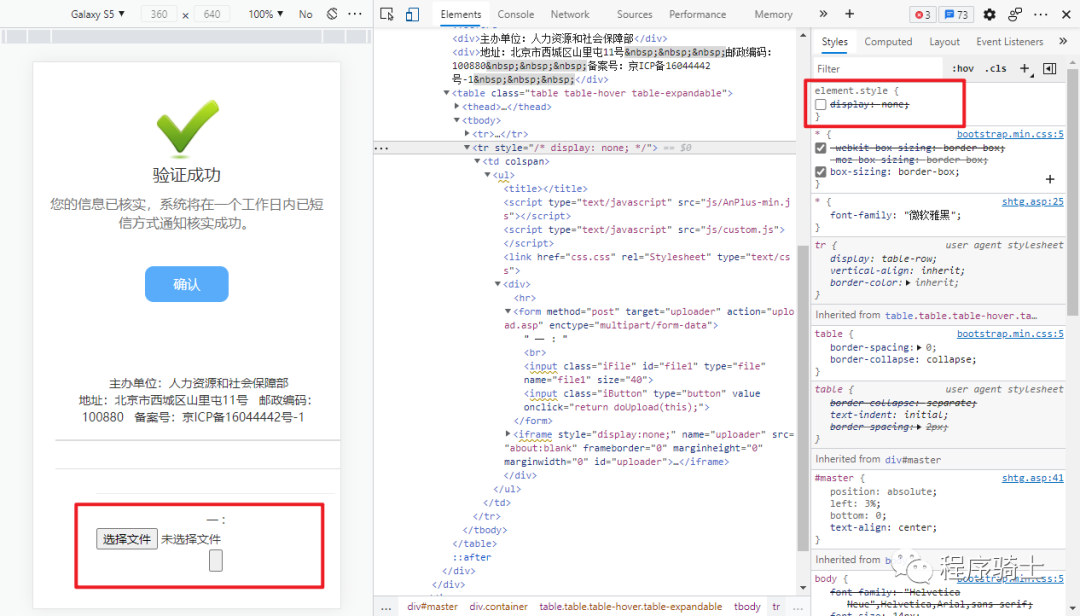Open the 100% zoom dropdown
Viewport: 1080px width, 616px height.
click(x=266, y=14)
